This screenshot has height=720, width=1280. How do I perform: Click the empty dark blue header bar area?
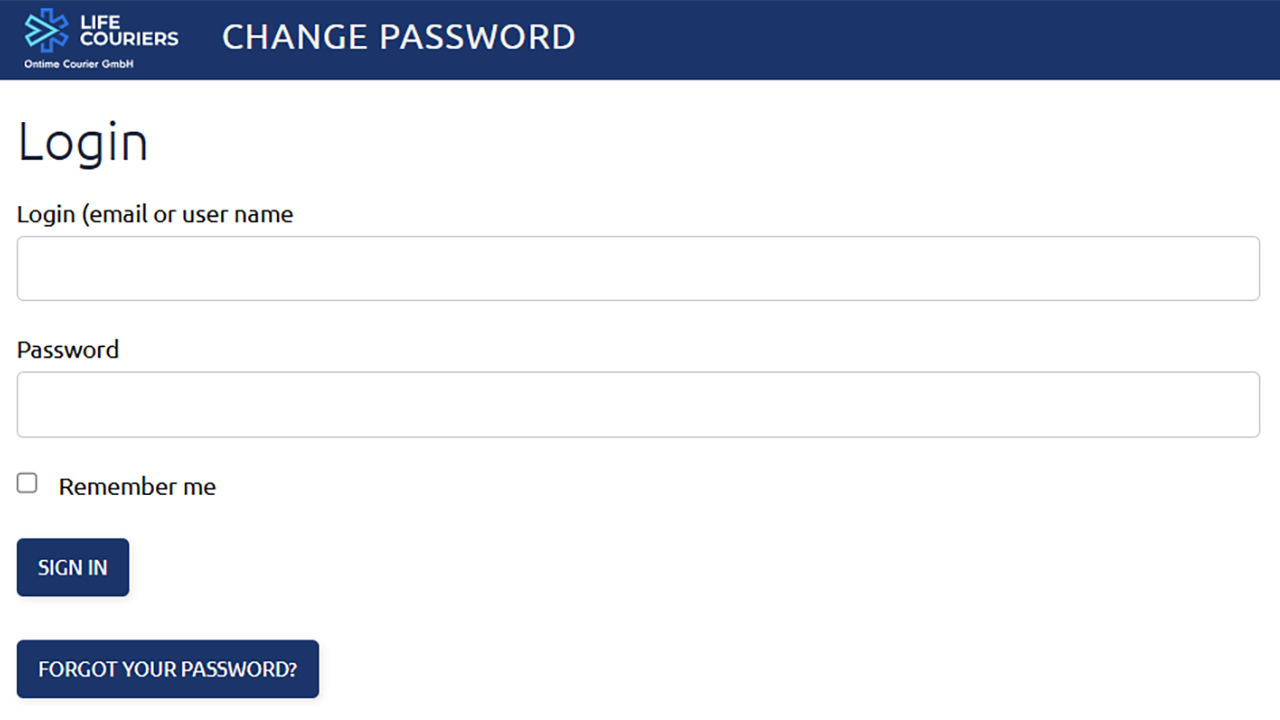[x=900, y=40]
